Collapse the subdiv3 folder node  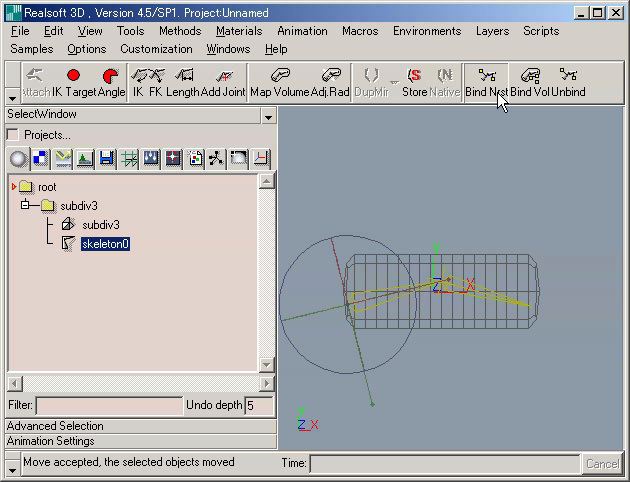point(25,205)
